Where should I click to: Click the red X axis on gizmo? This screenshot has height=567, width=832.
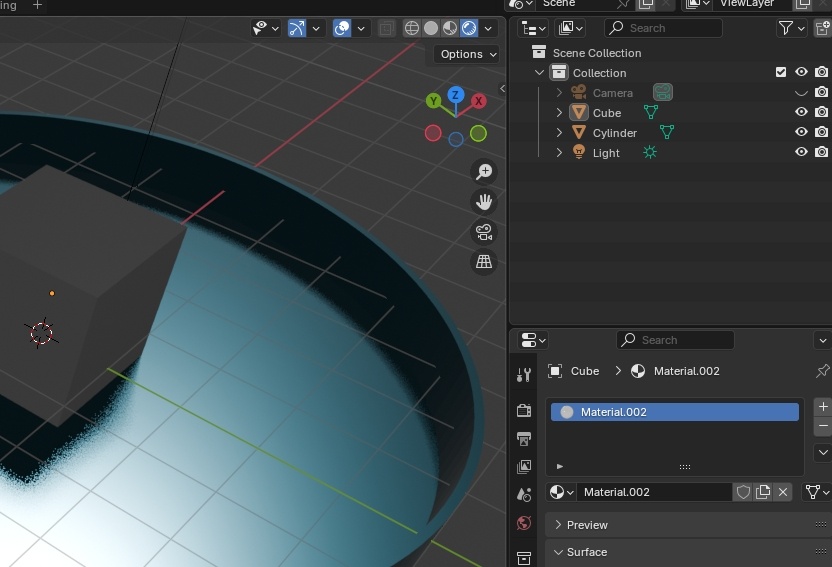[x=479, y=101]
